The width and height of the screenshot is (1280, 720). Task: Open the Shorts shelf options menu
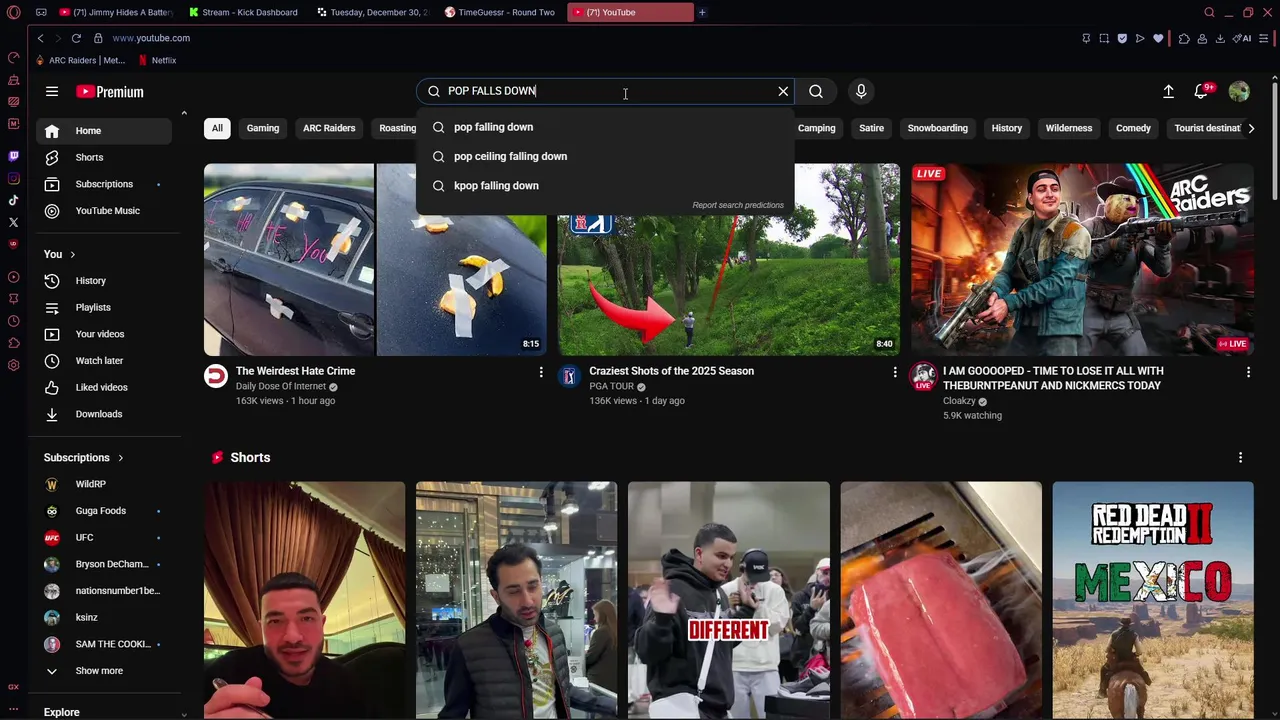coord(1240,458)
